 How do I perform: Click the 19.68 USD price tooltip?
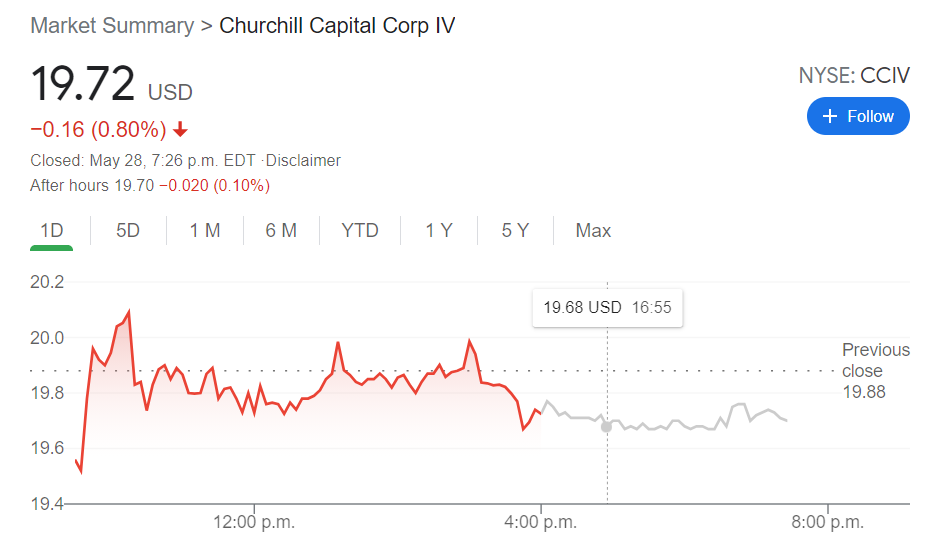point(607,308)
